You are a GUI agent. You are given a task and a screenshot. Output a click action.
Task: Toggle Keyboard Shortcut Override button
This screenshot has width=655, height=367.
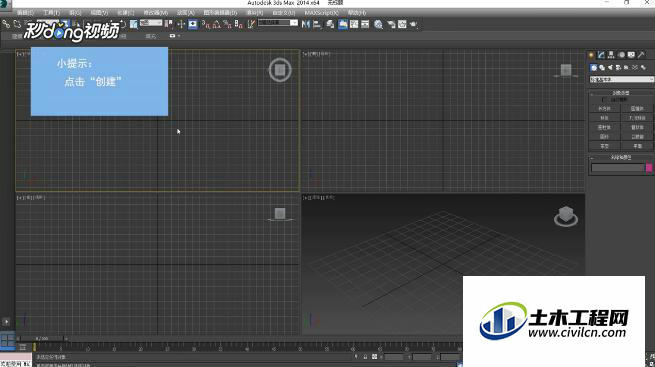click(193, 24)
